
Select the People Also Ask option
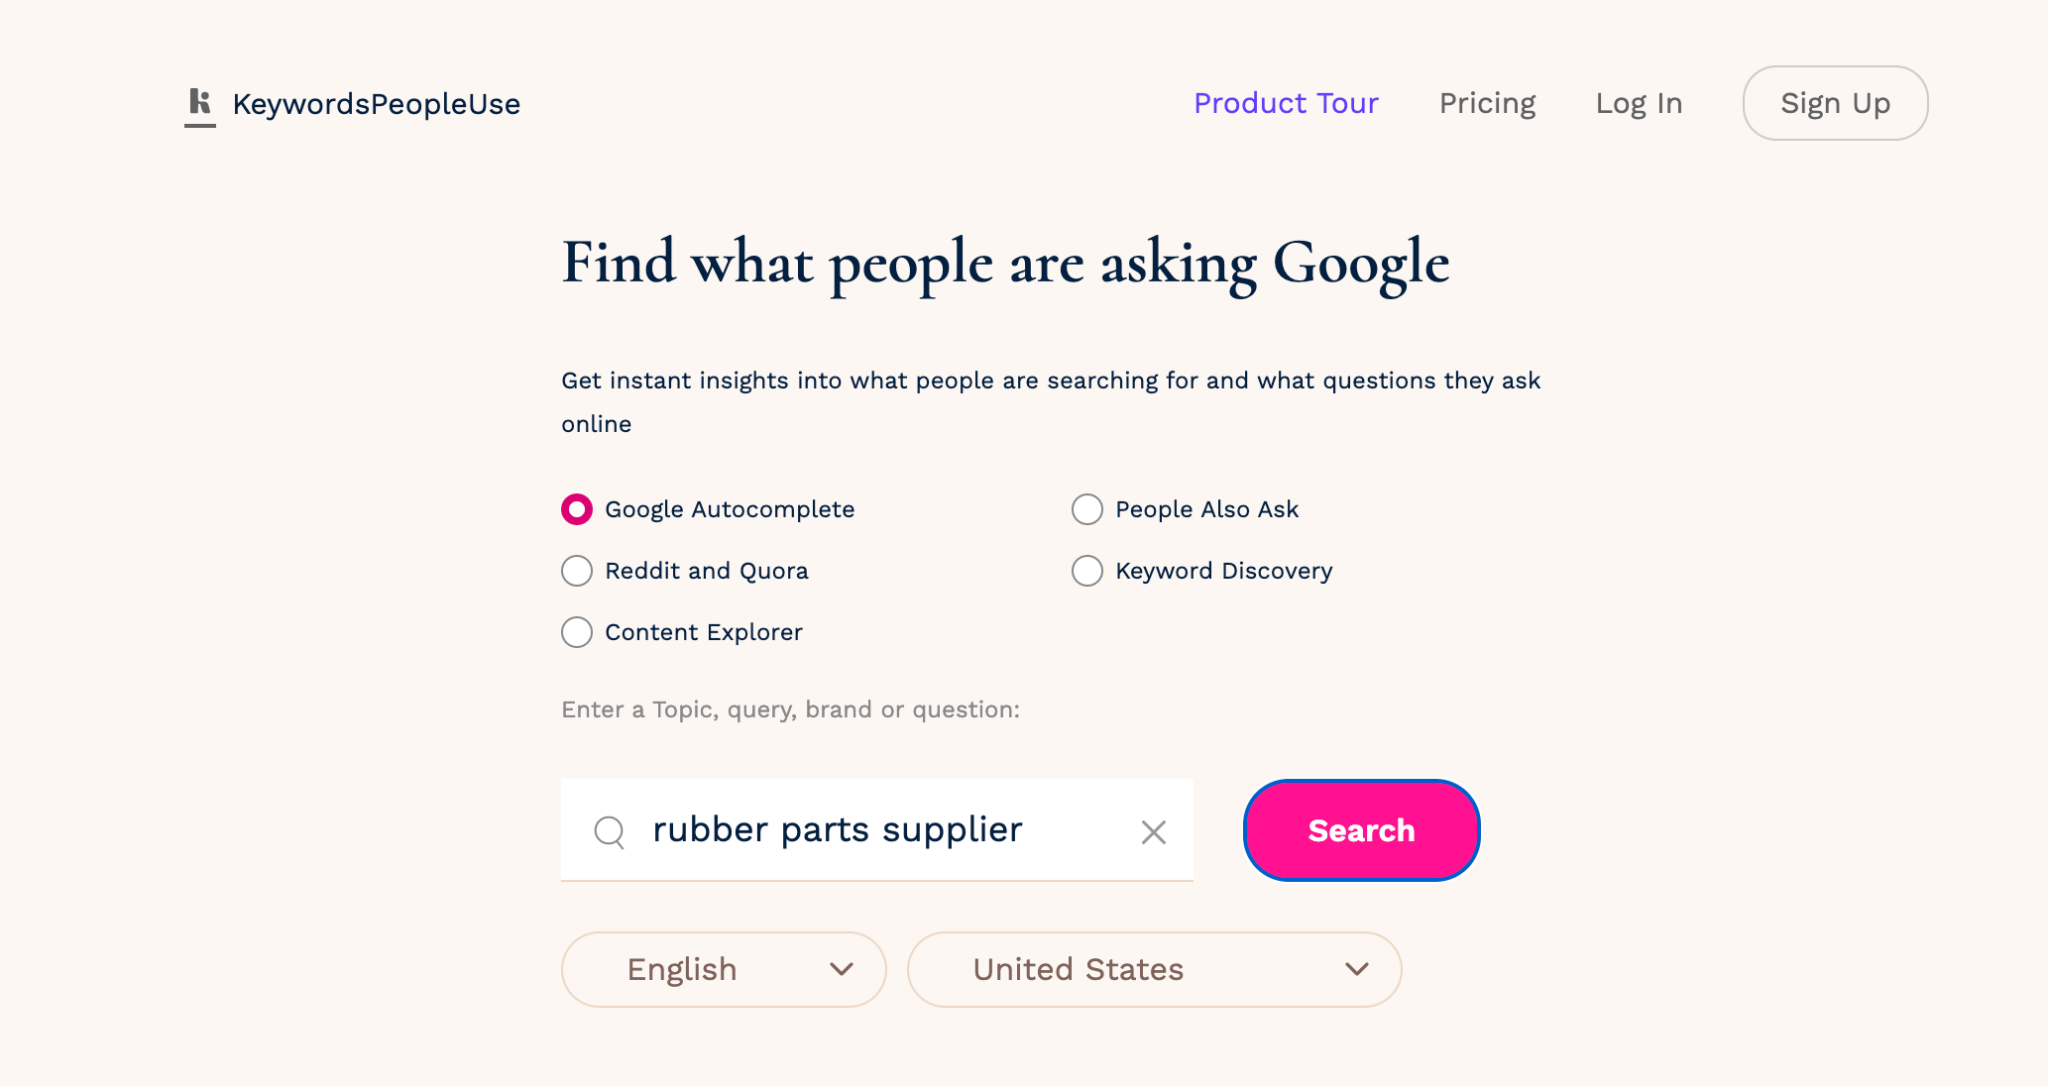tap(1087, 509)
